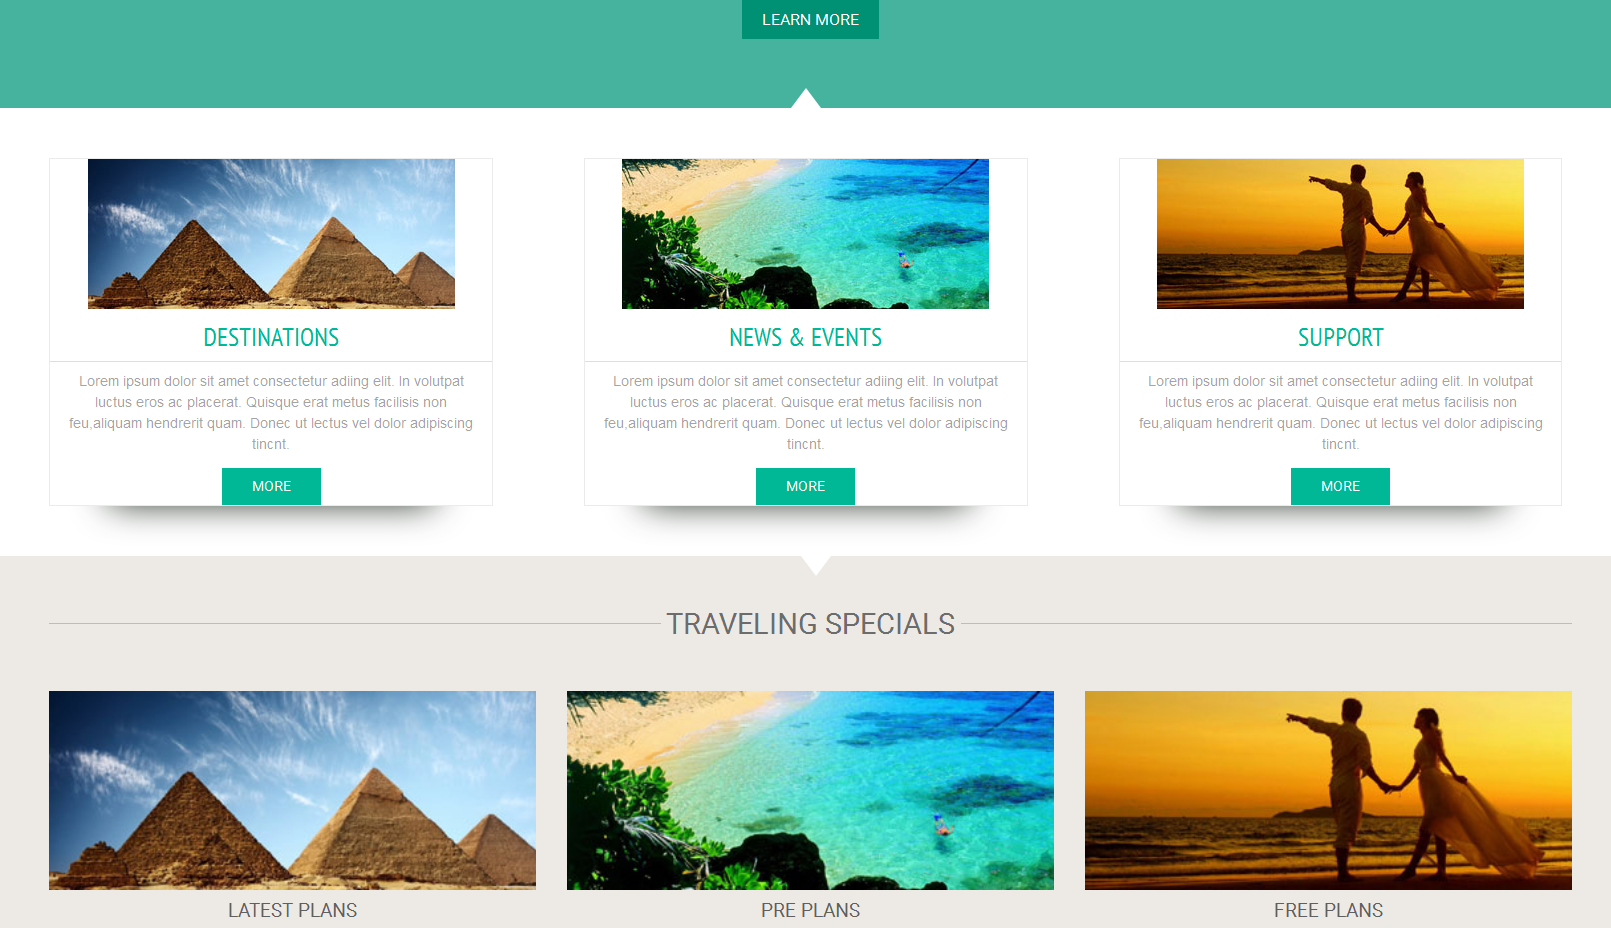
Task: Select the SUPPORT heading
Action: click(1340, 338)
